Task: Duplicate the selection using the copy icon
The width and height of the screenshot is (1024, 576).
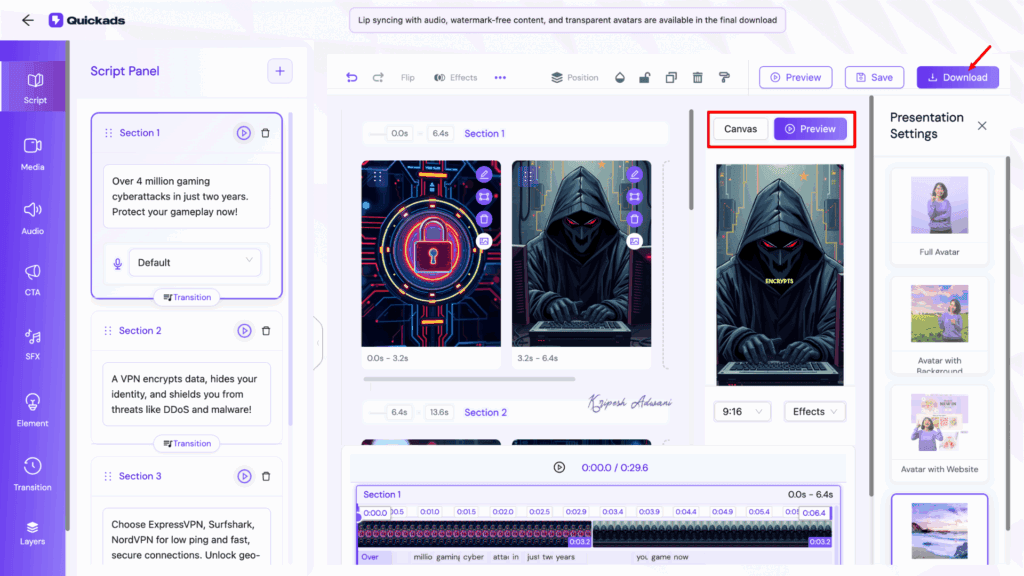Action: (670, 77)
